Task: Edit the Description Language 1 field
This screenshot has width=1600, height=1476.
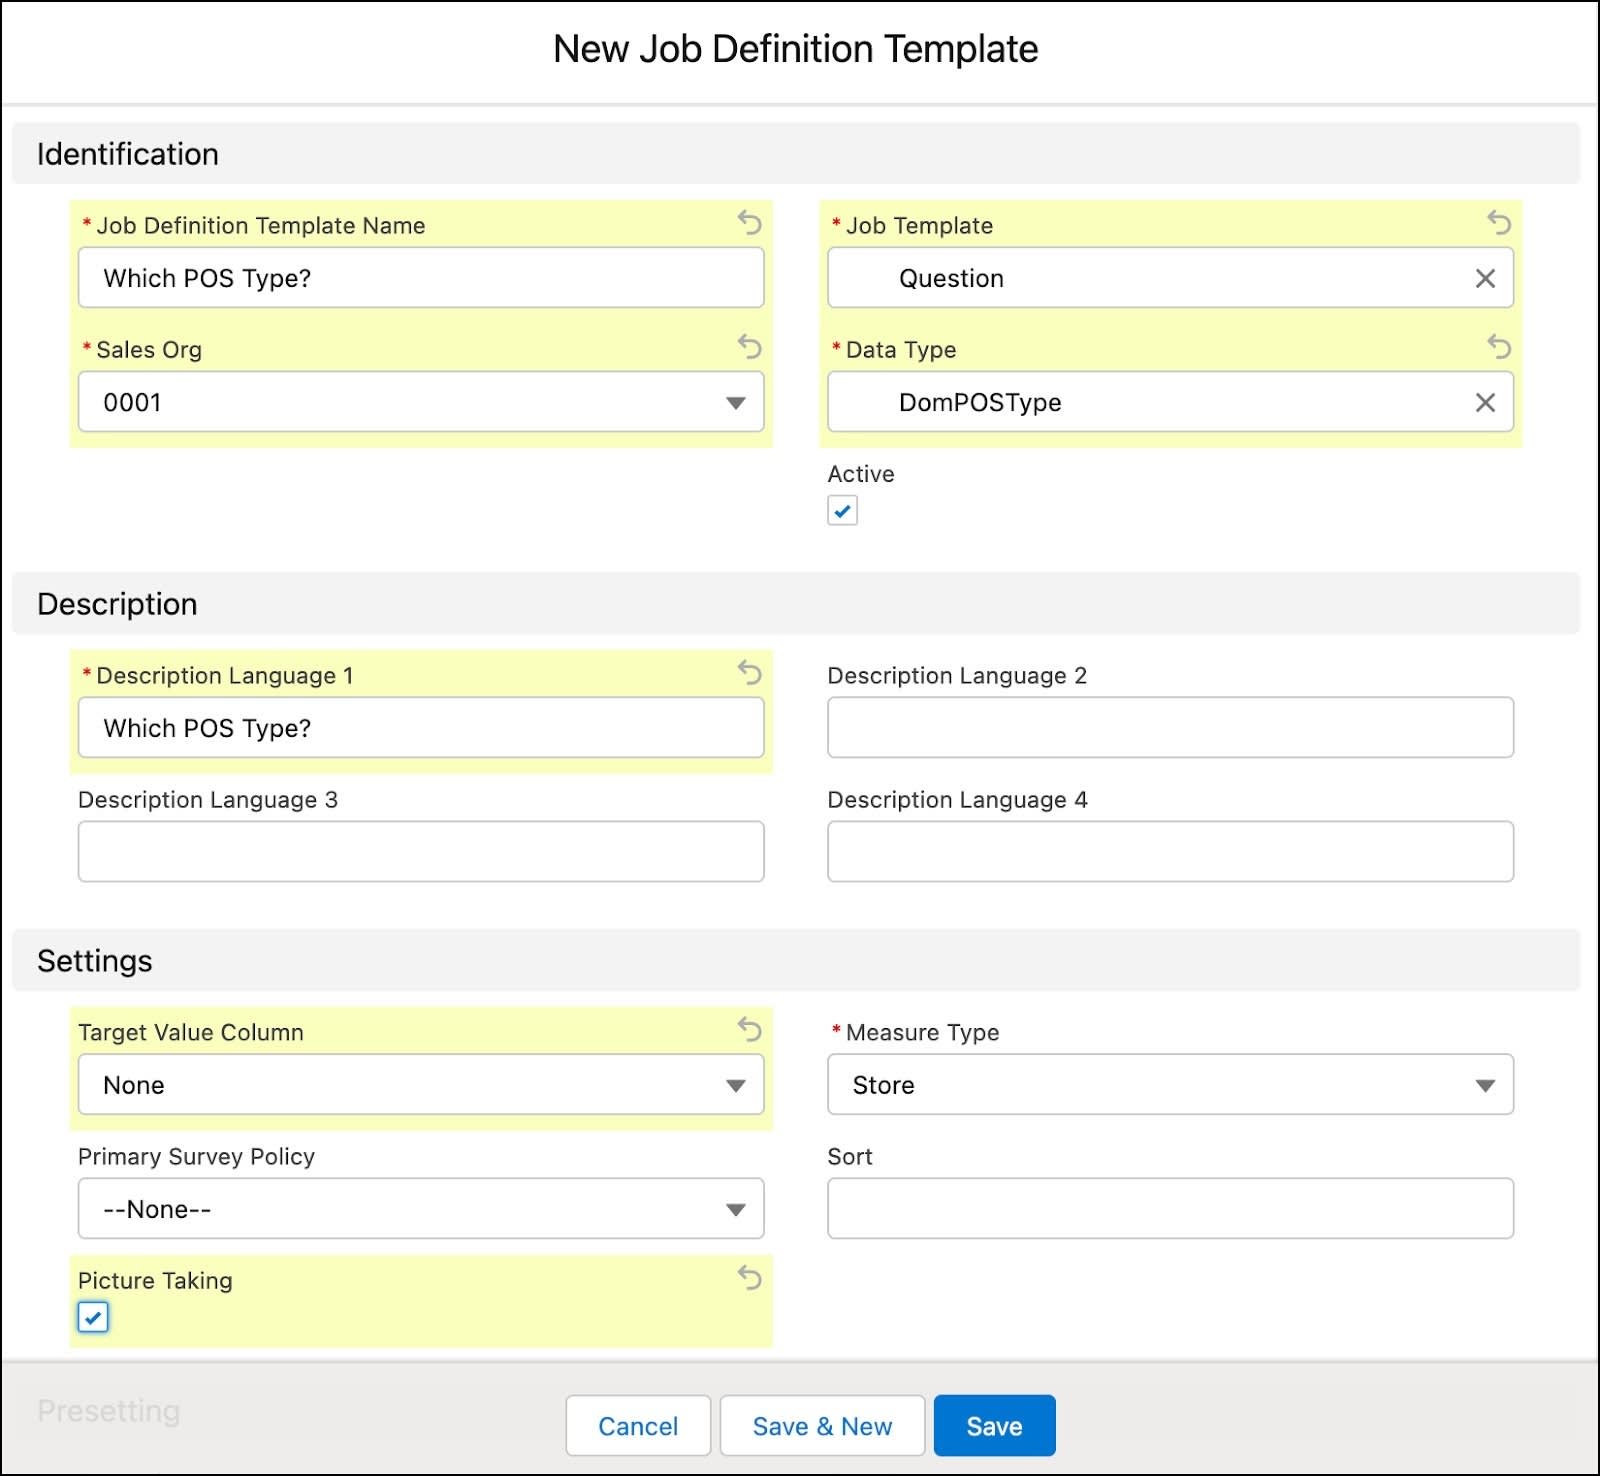Action: click(x=421, y=728)
